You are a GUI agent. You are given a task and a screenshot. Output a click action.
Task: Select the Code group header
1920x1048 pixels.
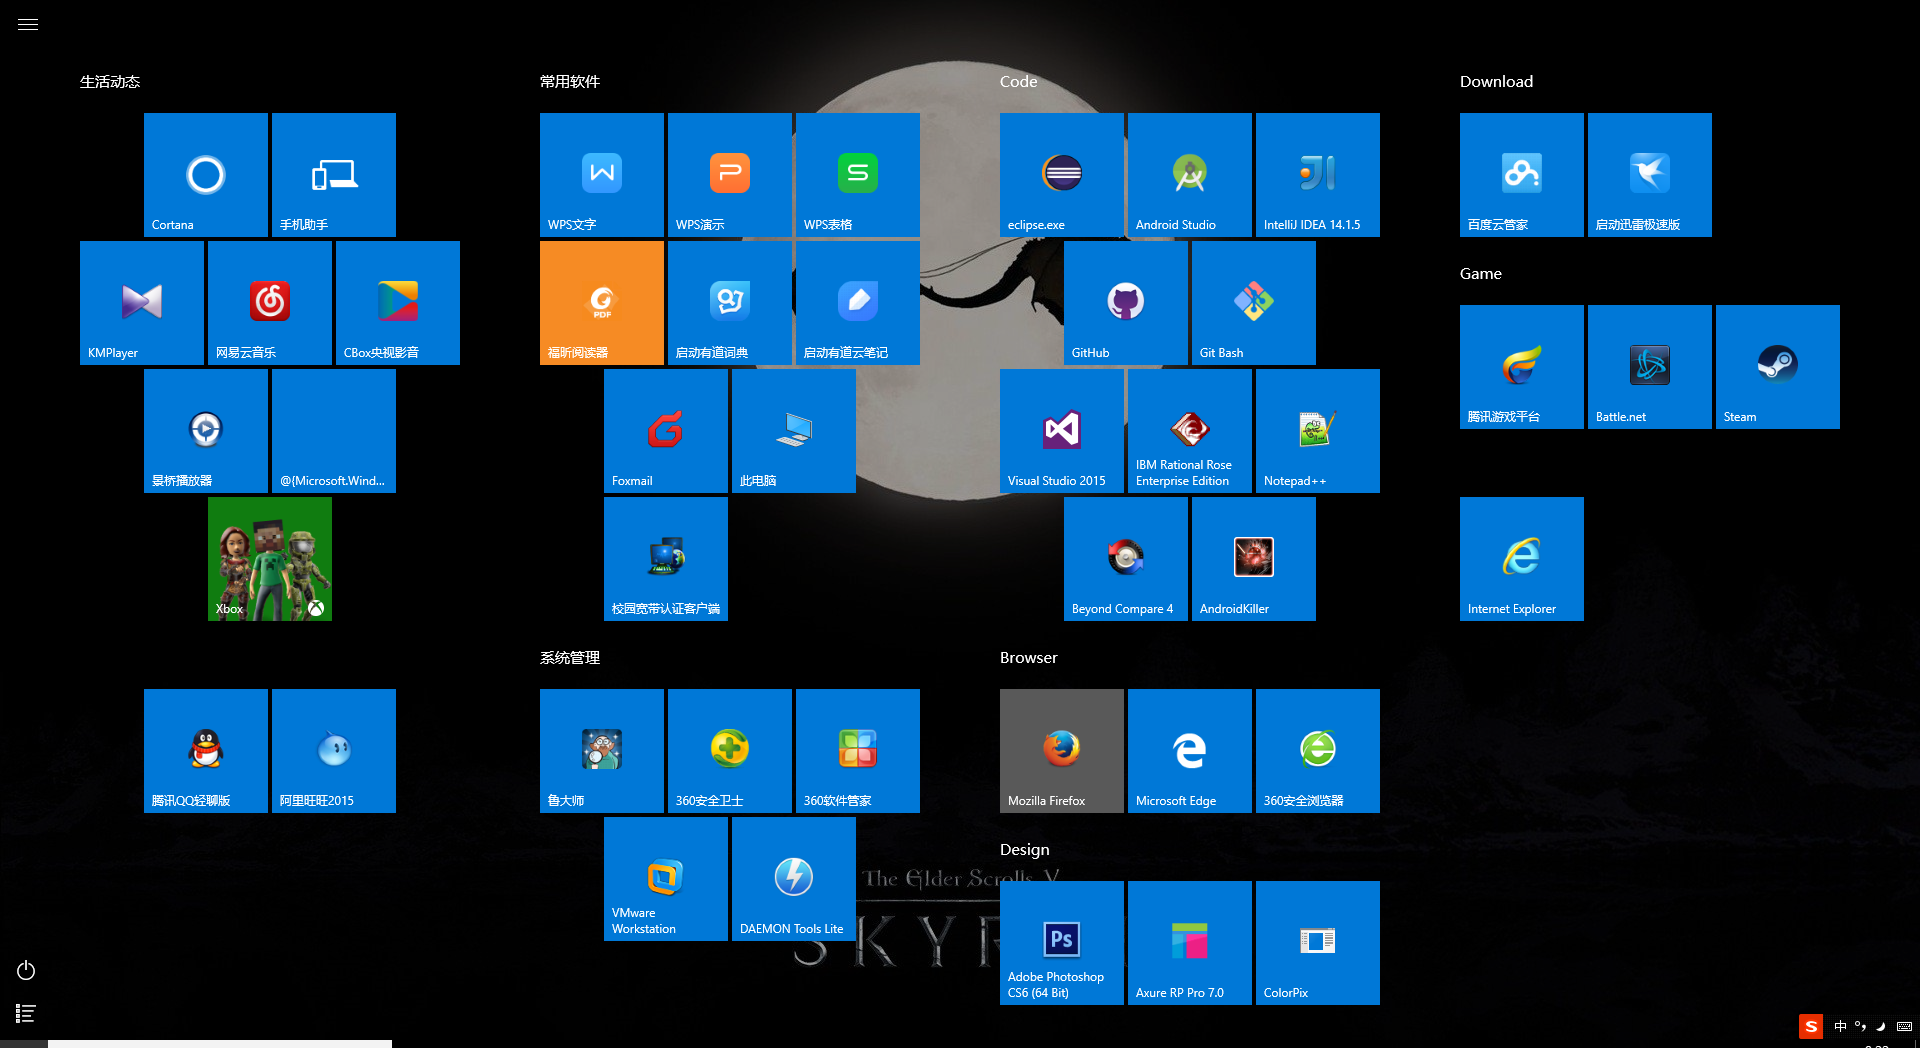coord(1018,82)
